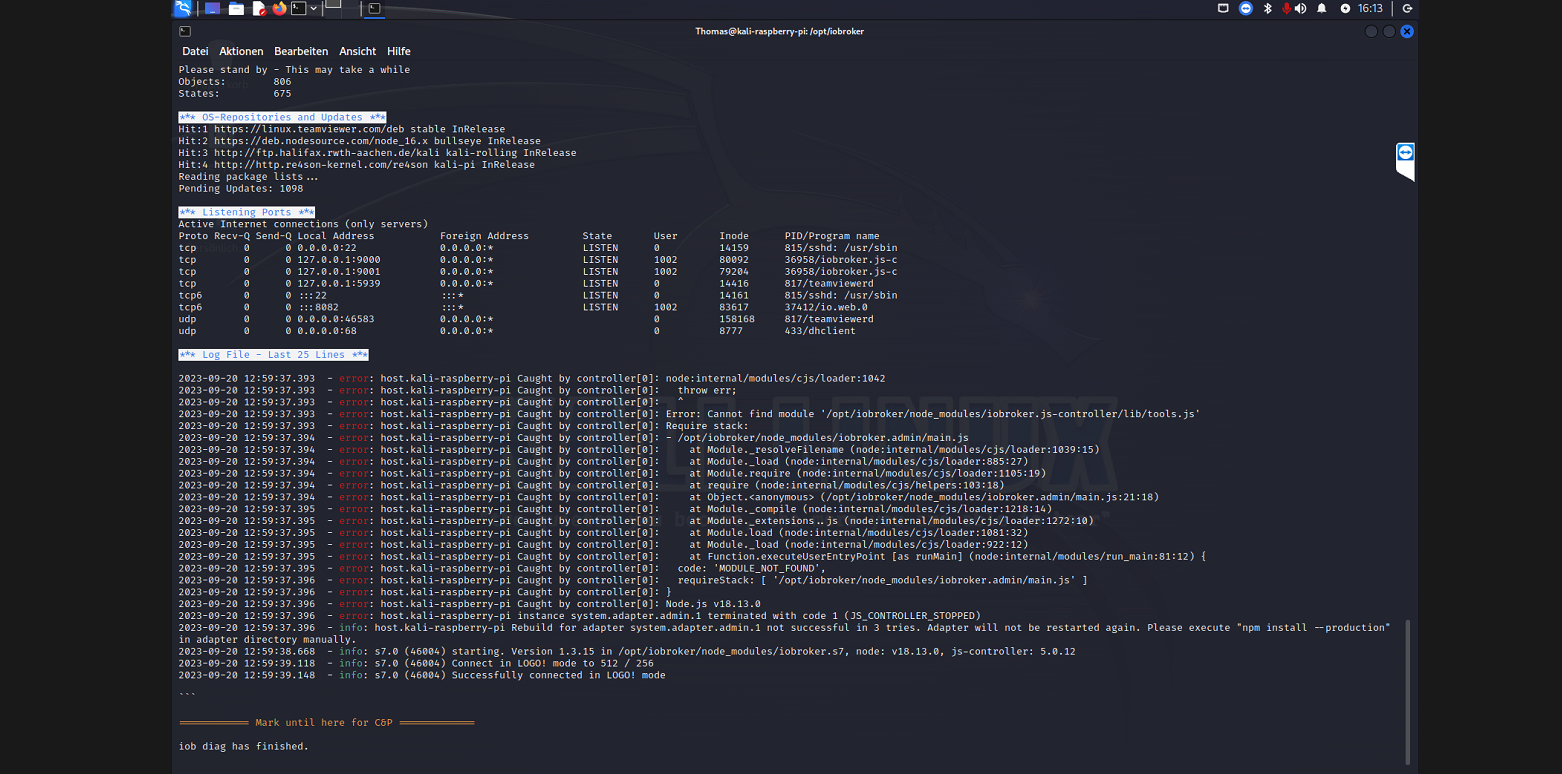Open the Aktionen menu

[241, 51]
